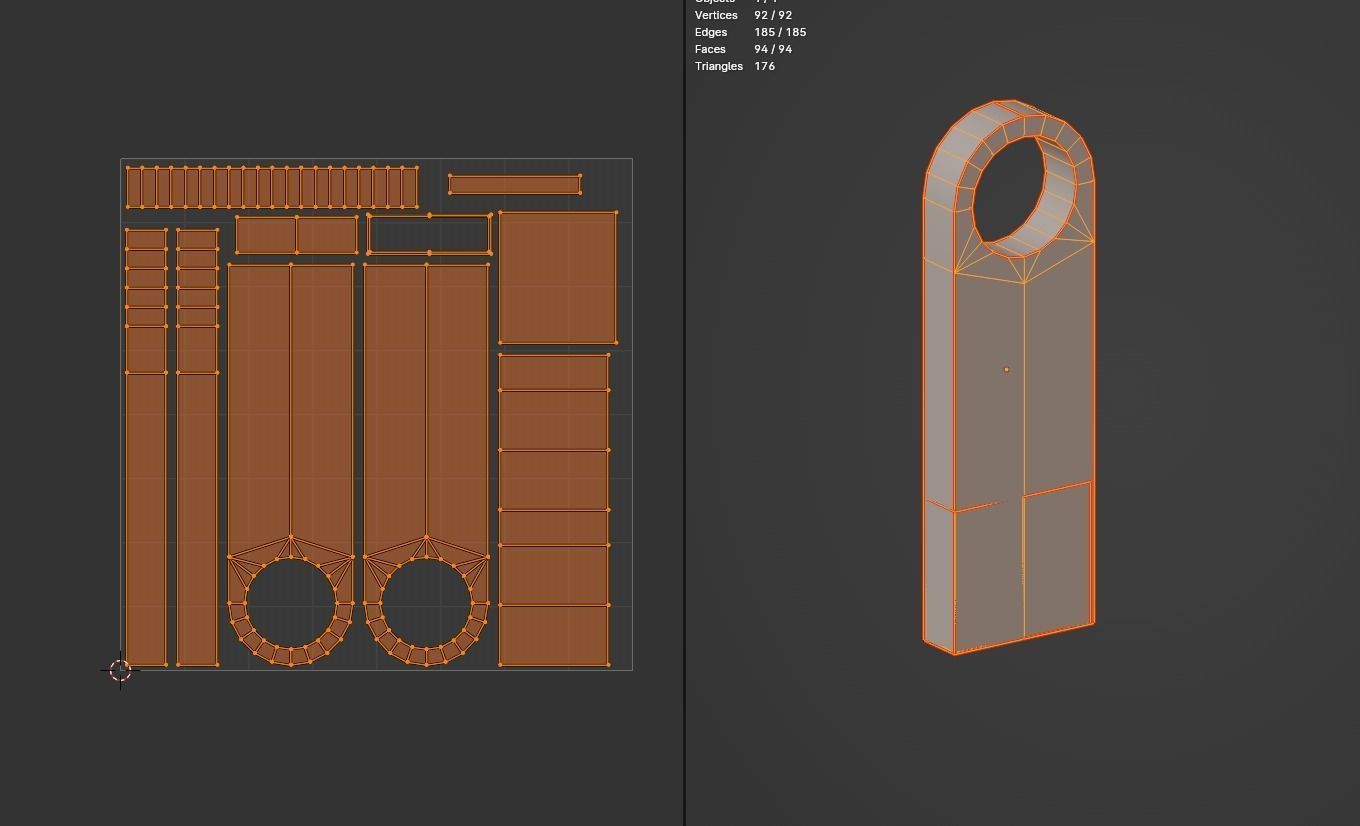The image size is (1360, 826).
Task: Click the 2D cursor crosshair in UV editor
Action: (120, 671)
